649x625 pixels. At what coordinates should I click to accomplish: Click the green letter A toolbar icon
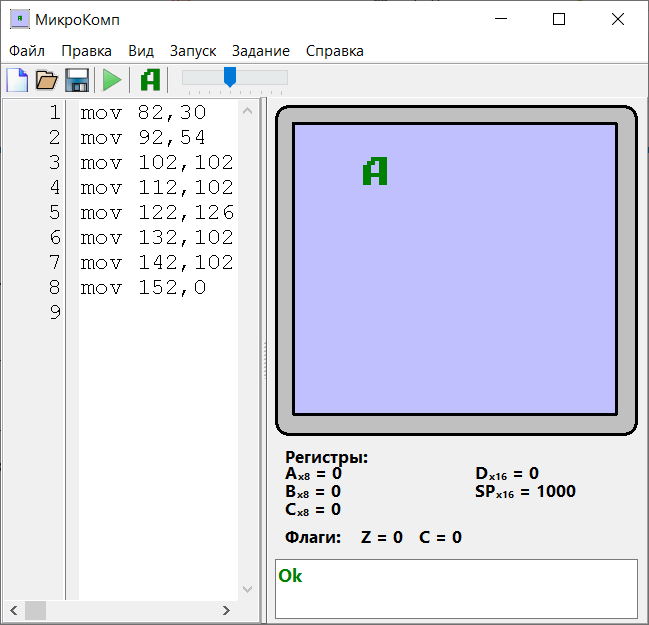point(150,80)
